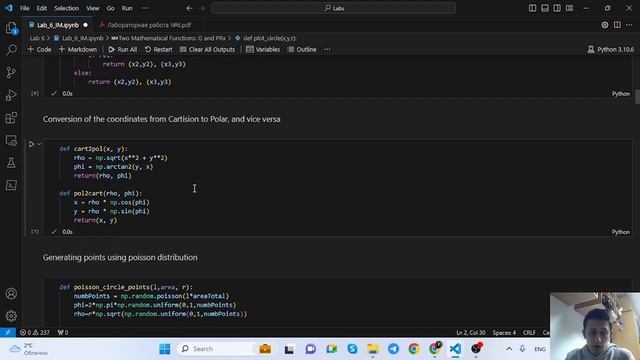The width and height of the screenshot is (640, 360).
Task: Toggle the bottom panel layout button
Action: click(x=544, y=8)
